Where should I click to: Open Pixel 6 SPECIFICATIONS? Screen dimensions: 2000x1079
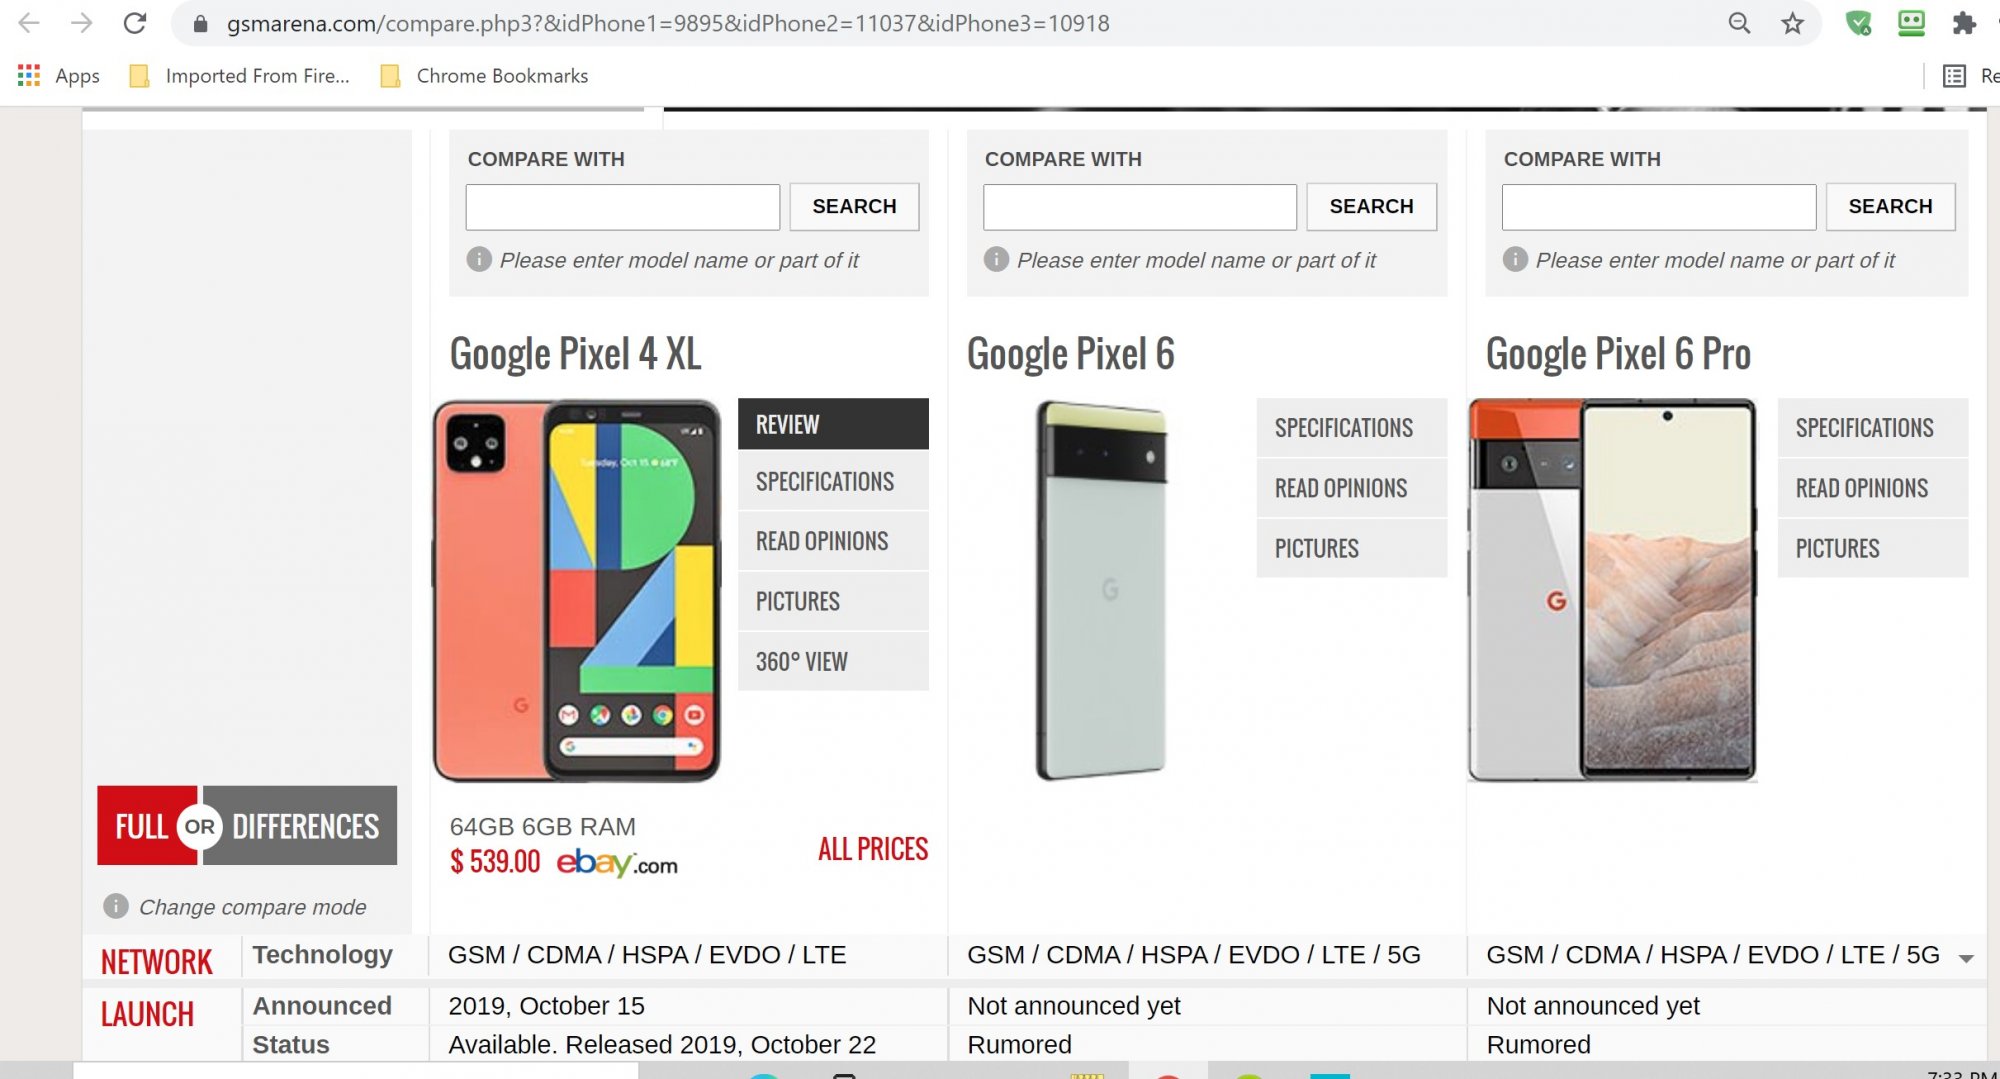point(1351,427)
